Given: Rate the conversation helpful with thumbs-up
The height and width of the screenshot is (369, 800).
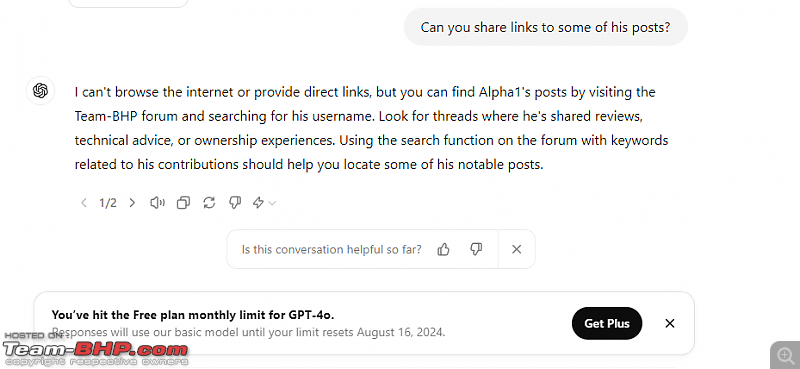Looking at the screenshot, I should coord(443,249).
